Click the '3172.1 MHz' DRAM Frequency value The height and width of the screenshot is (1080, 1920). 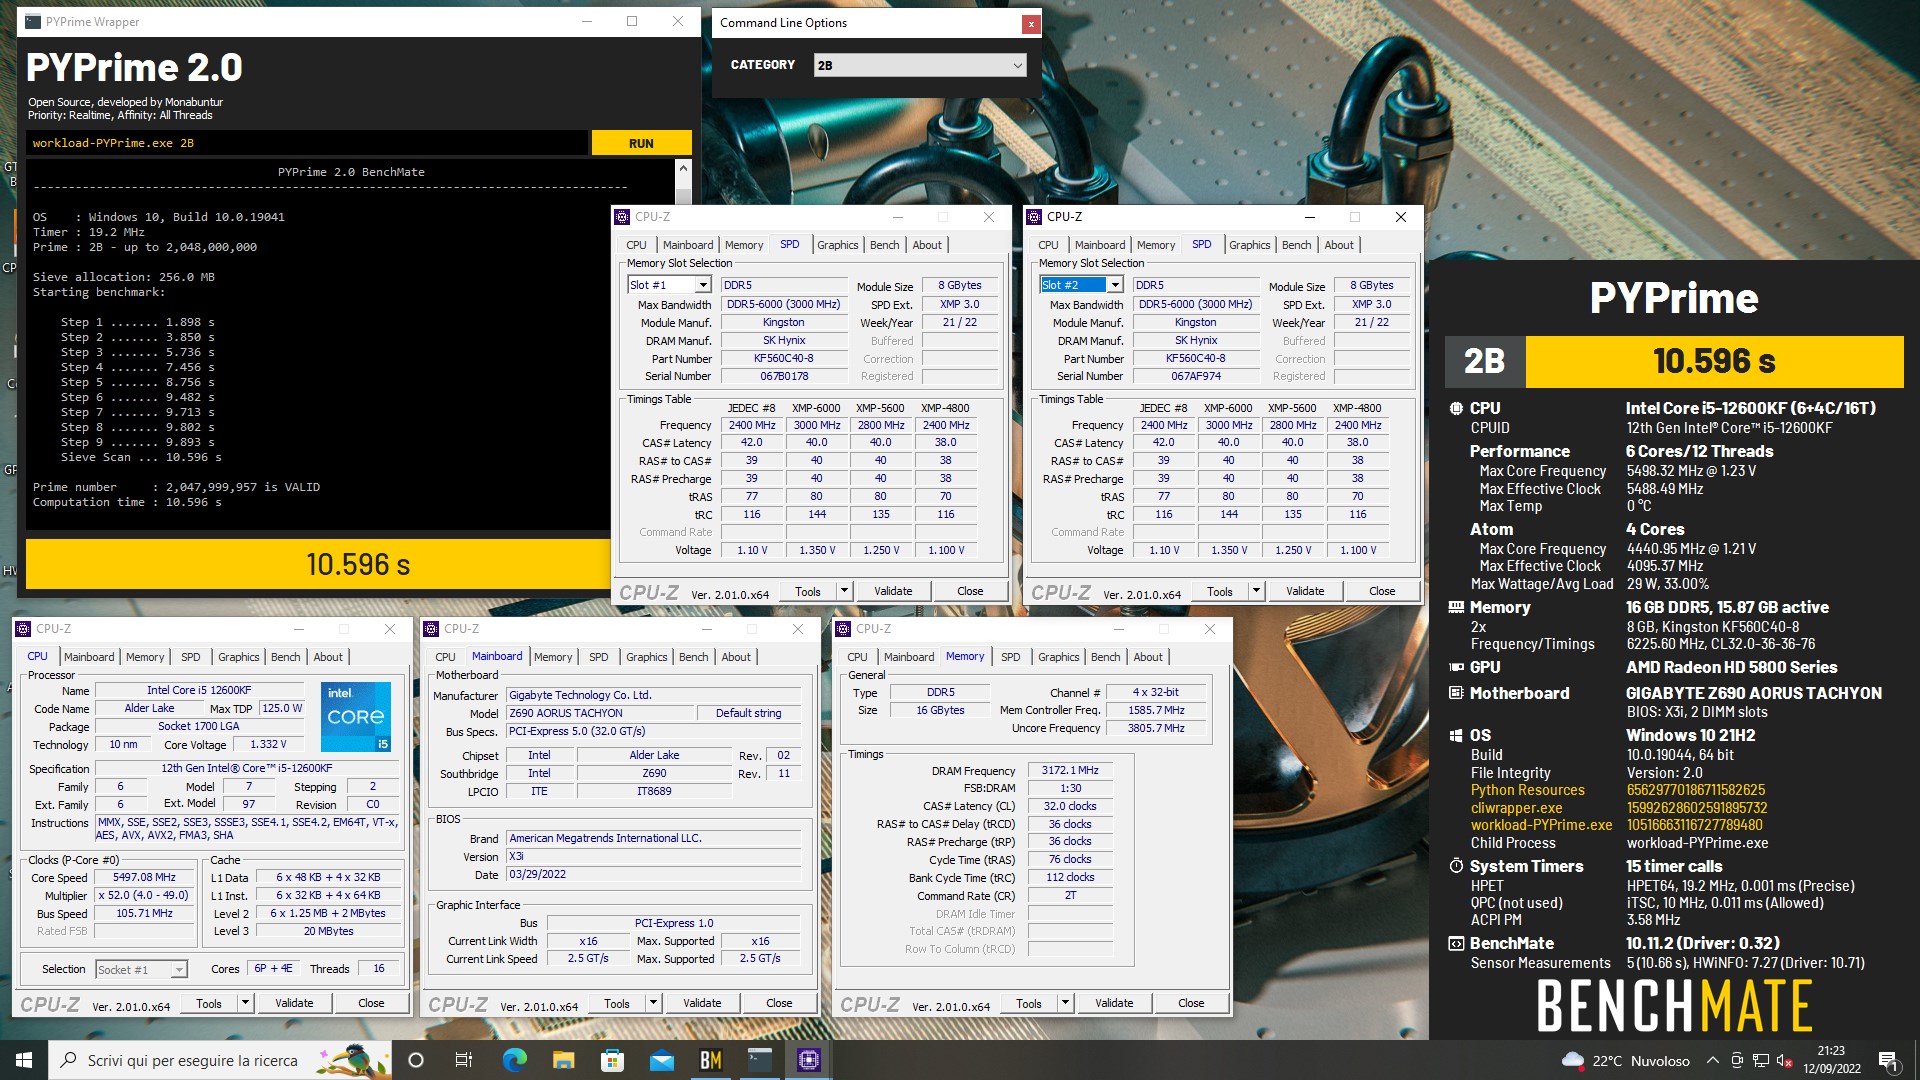pyautogui.click(x=1070, y=770)
